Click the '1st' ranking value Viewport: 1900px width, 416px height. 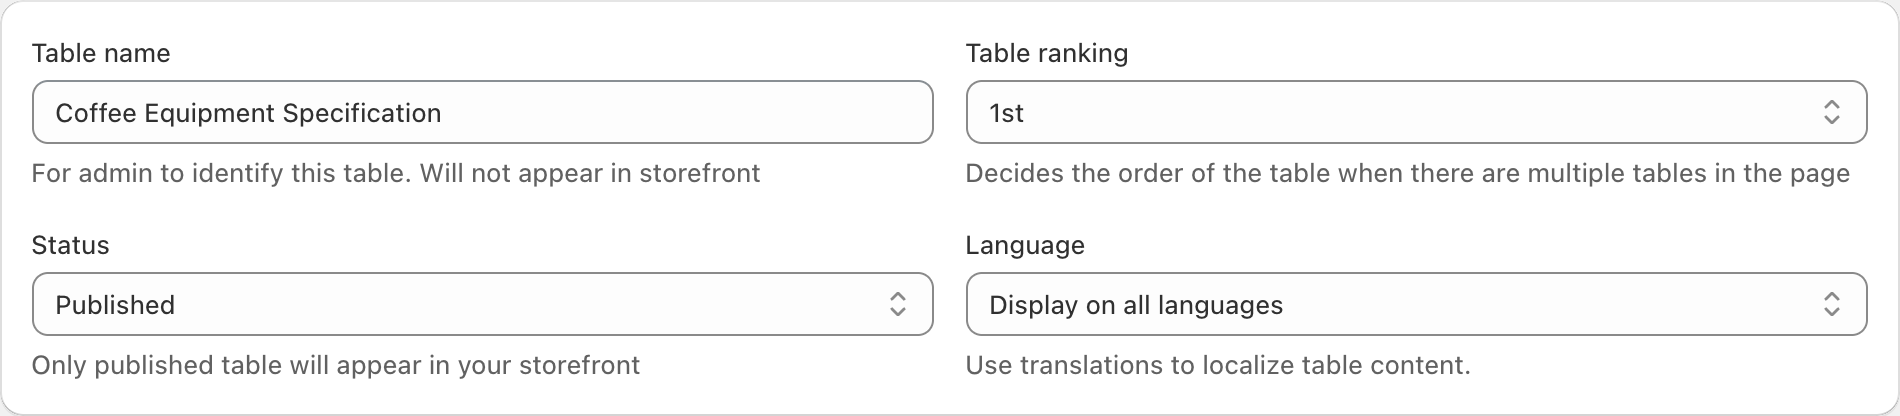(1006, 113)
